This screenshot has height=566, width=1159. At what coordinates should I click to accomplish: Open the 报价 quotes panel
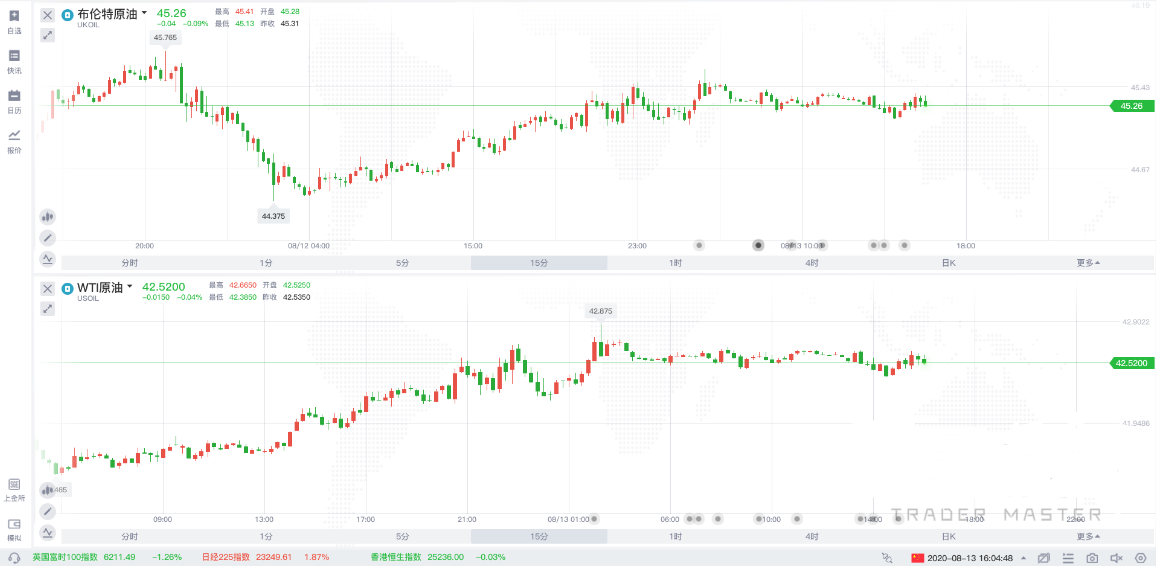[x=14, y=141]
